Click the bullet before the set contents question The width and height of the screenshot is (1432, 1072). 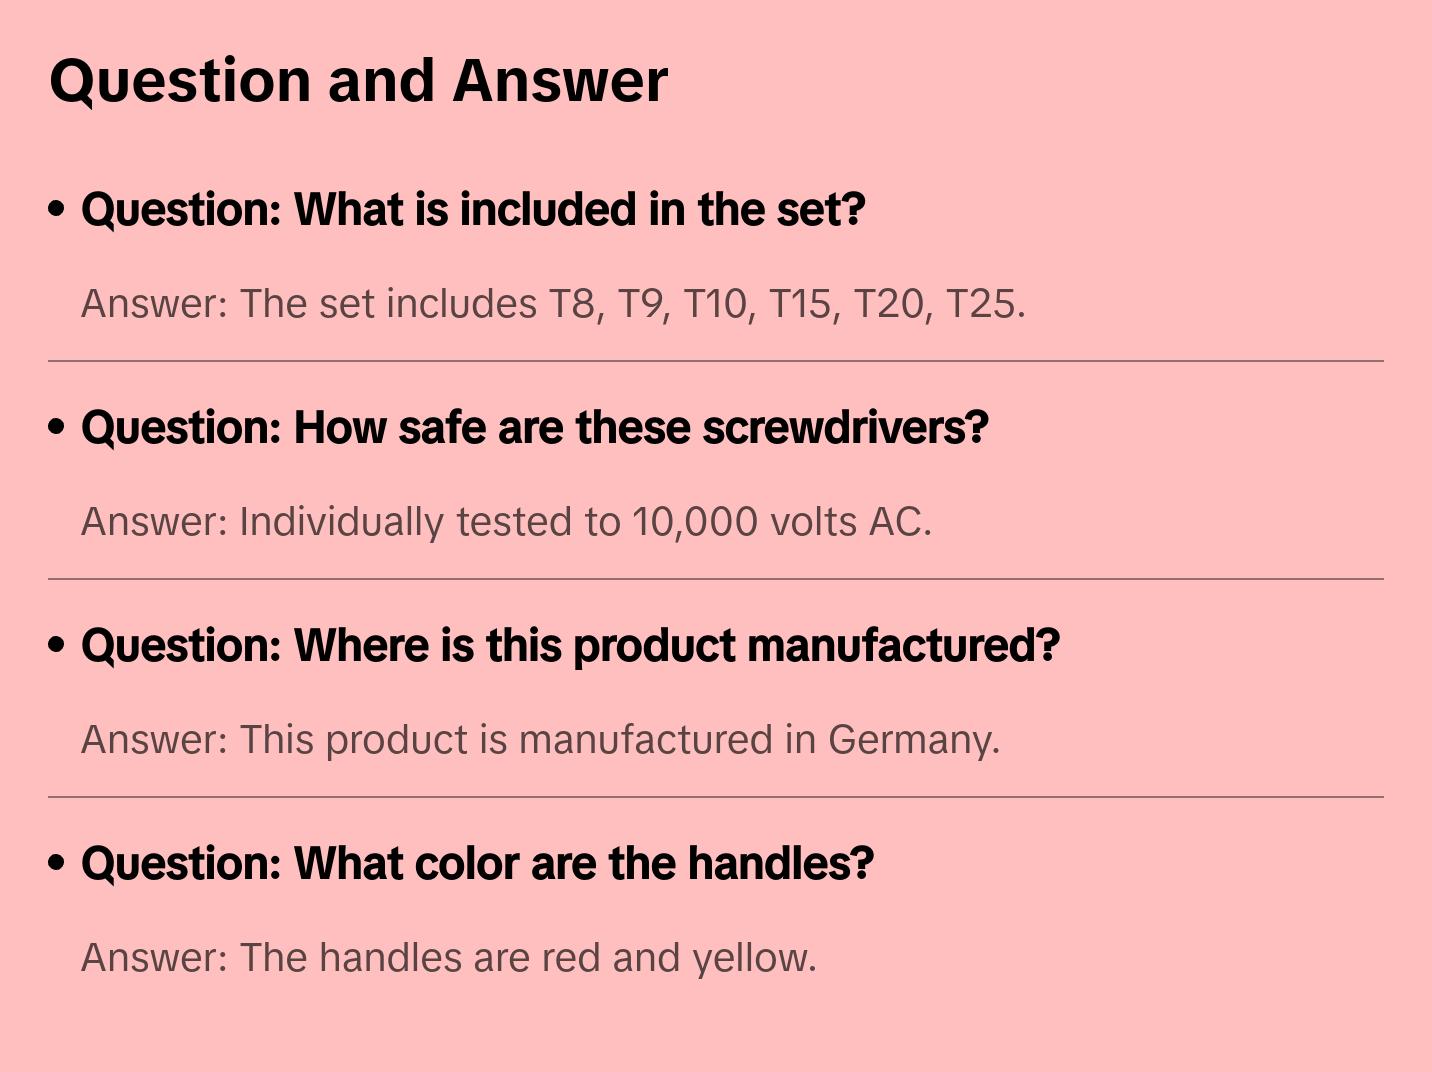57,210
